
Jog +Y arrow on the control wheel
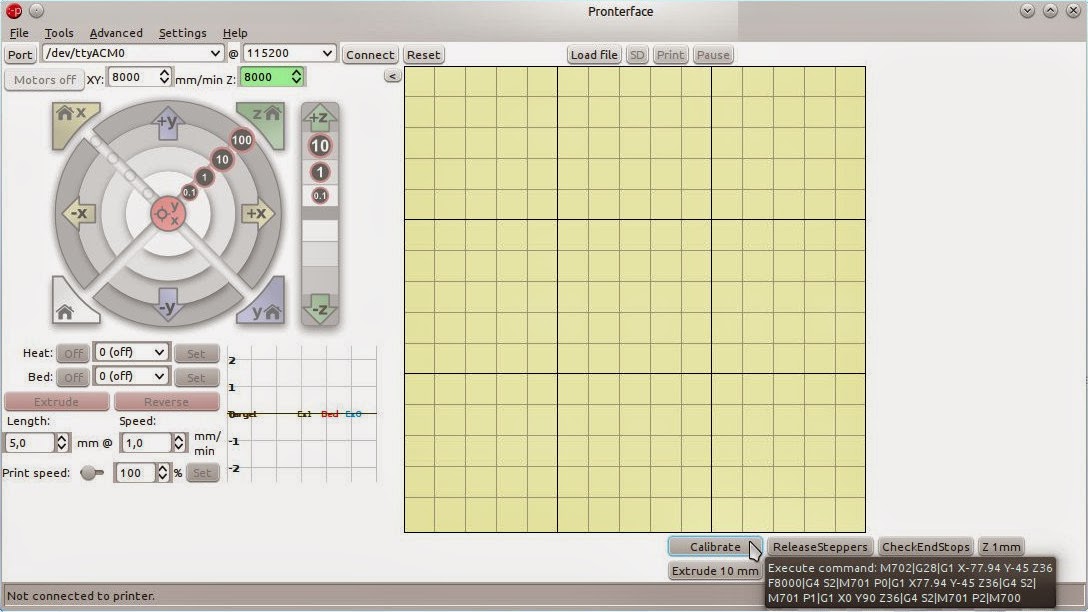tap(167, 124)
